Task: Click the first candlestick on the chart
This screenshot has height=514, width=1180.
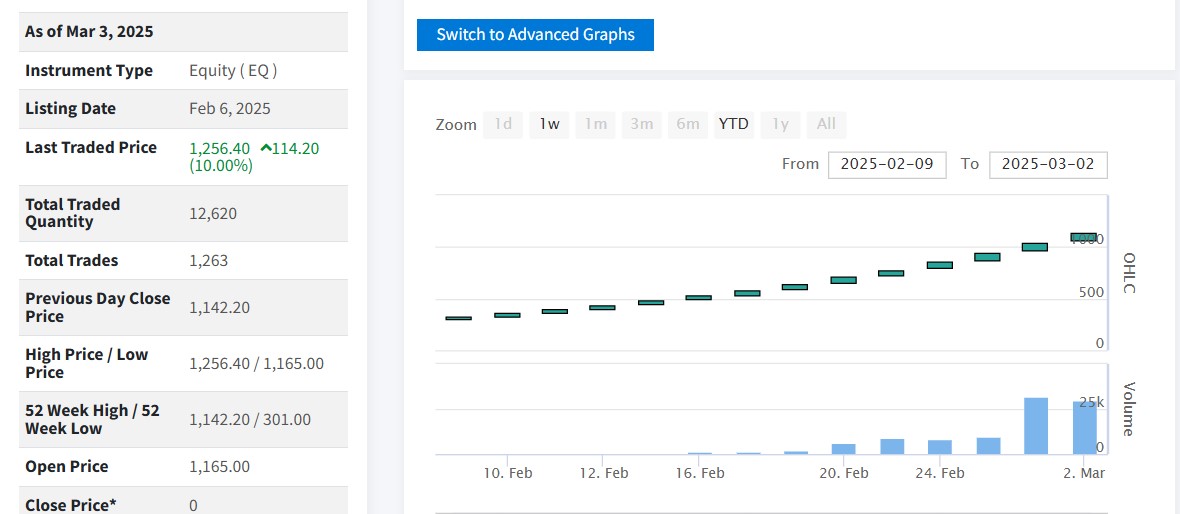Action: click(458, 318)
